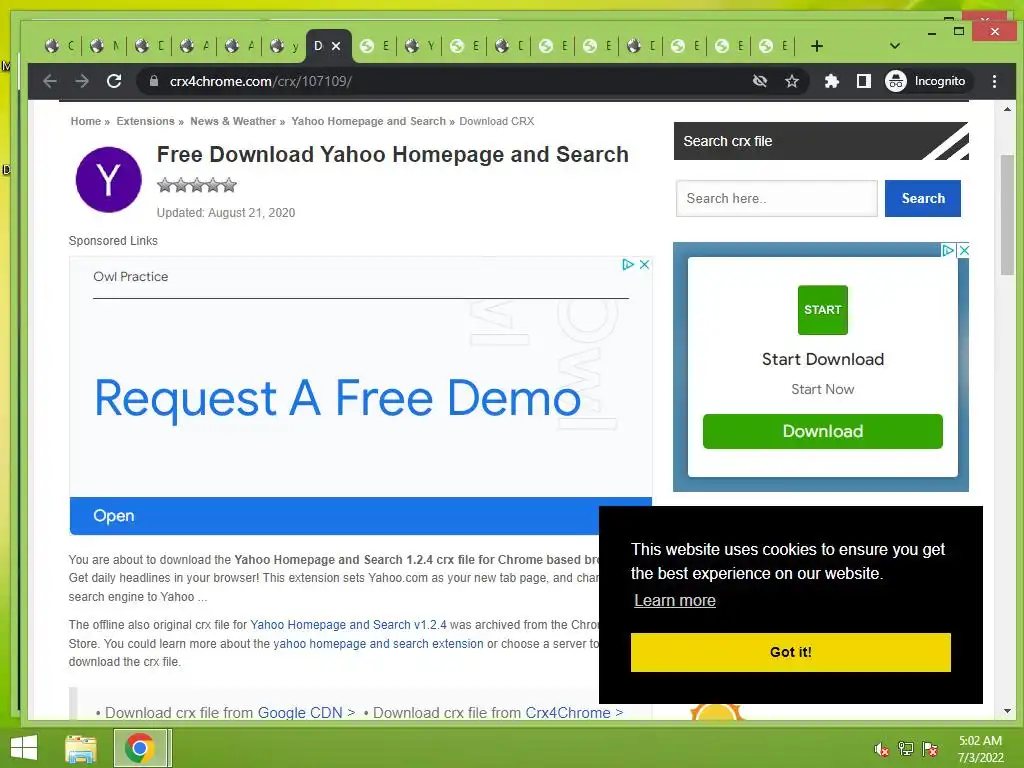
Task: Click the green Download button
Action: pyautogui.click(x=822, y=431)
